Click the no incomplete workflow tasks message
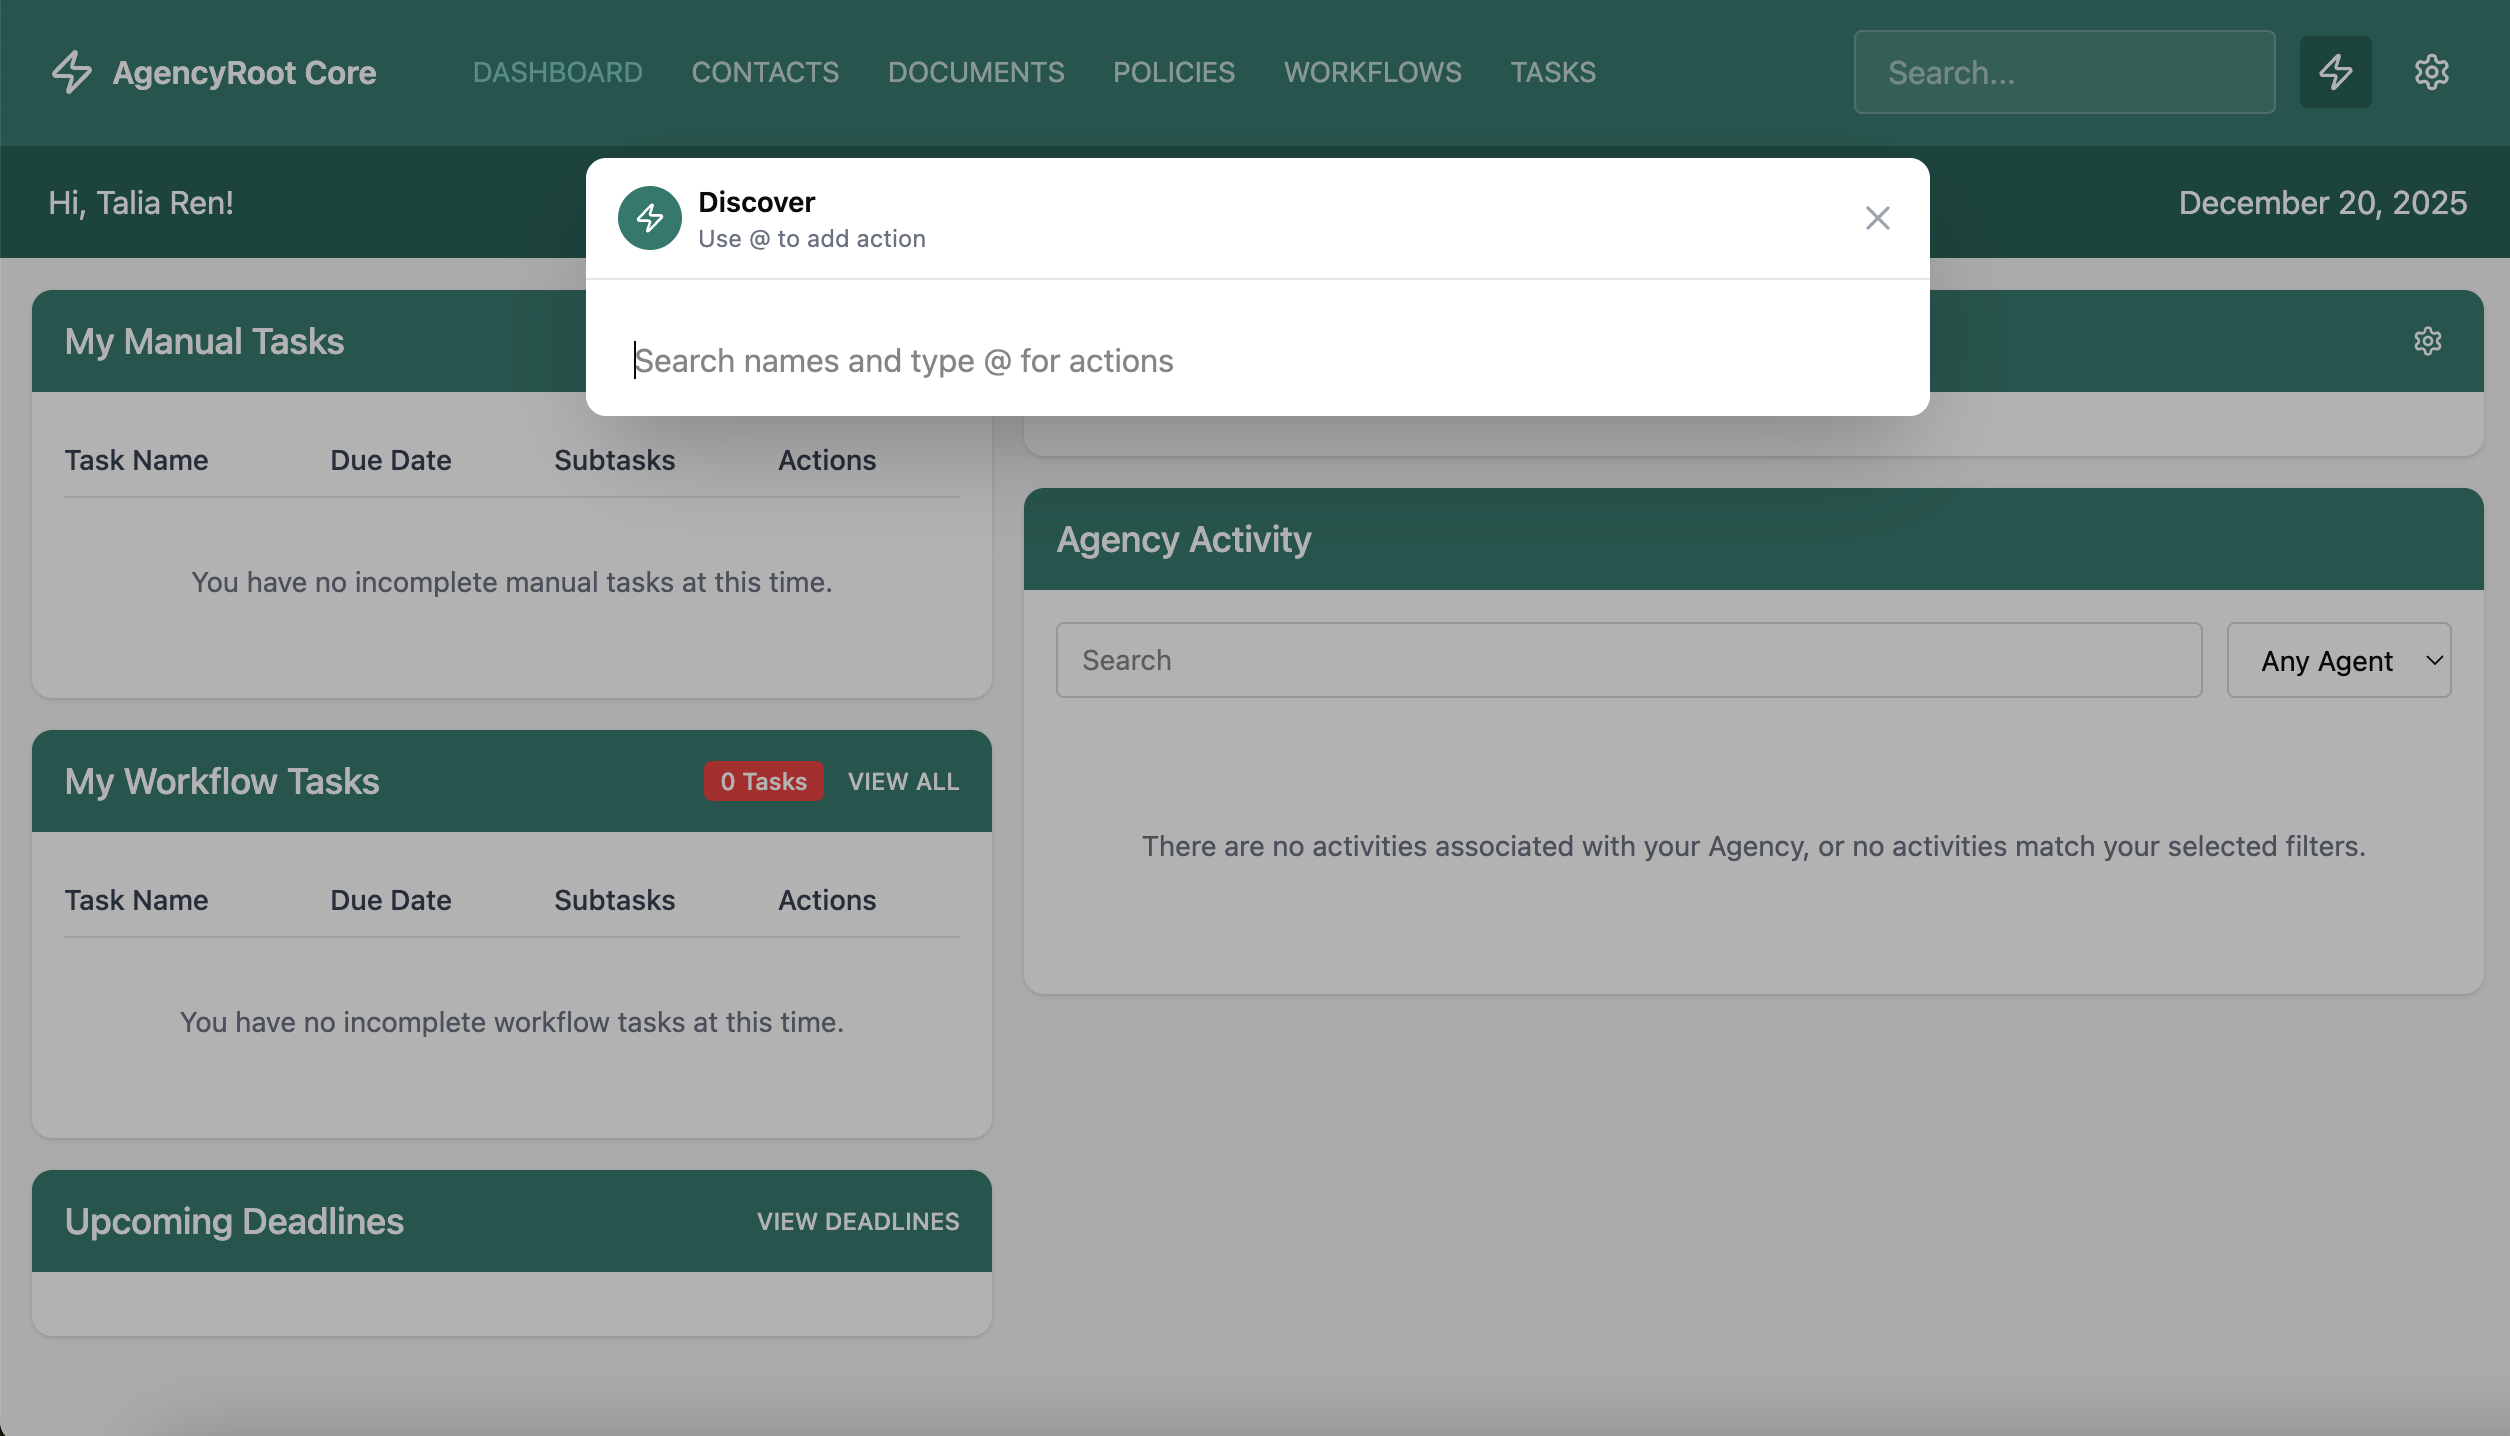The height and width of the screenshot is (1436, 2510). pyautogui.click(x=511, y=1022)
